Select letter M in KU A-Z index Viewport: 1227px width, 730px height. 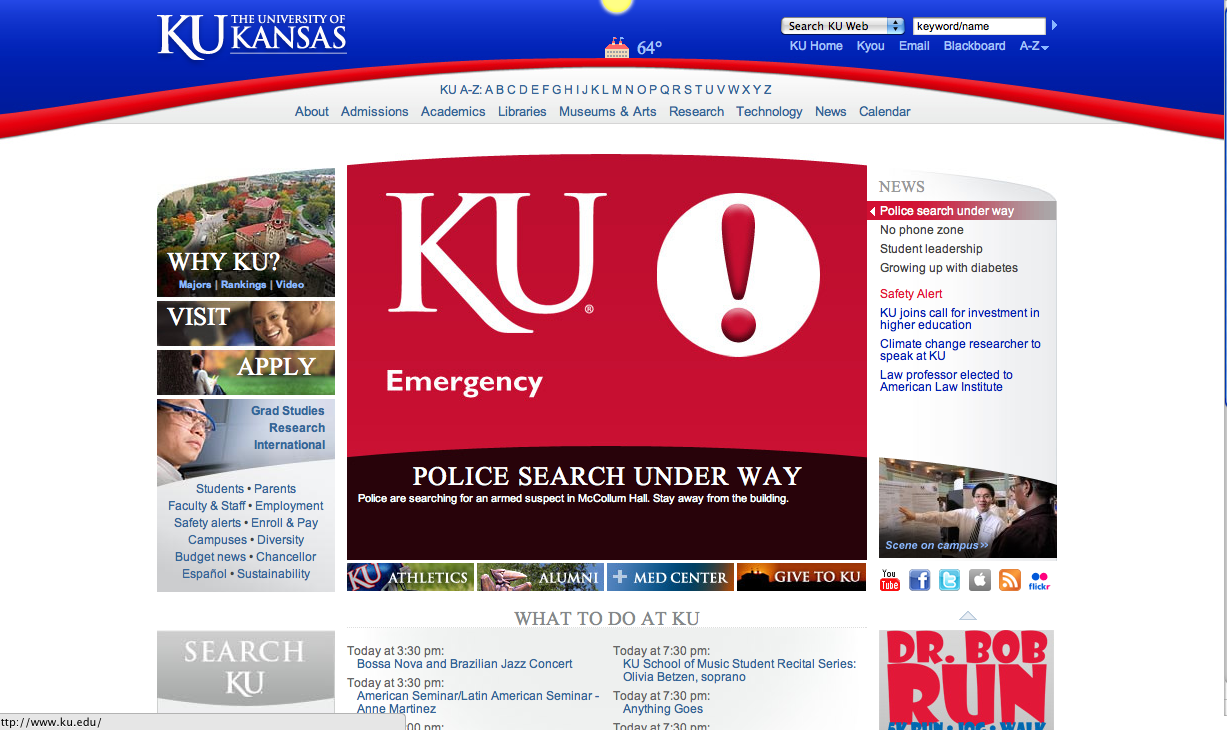[x=617, y=90]
